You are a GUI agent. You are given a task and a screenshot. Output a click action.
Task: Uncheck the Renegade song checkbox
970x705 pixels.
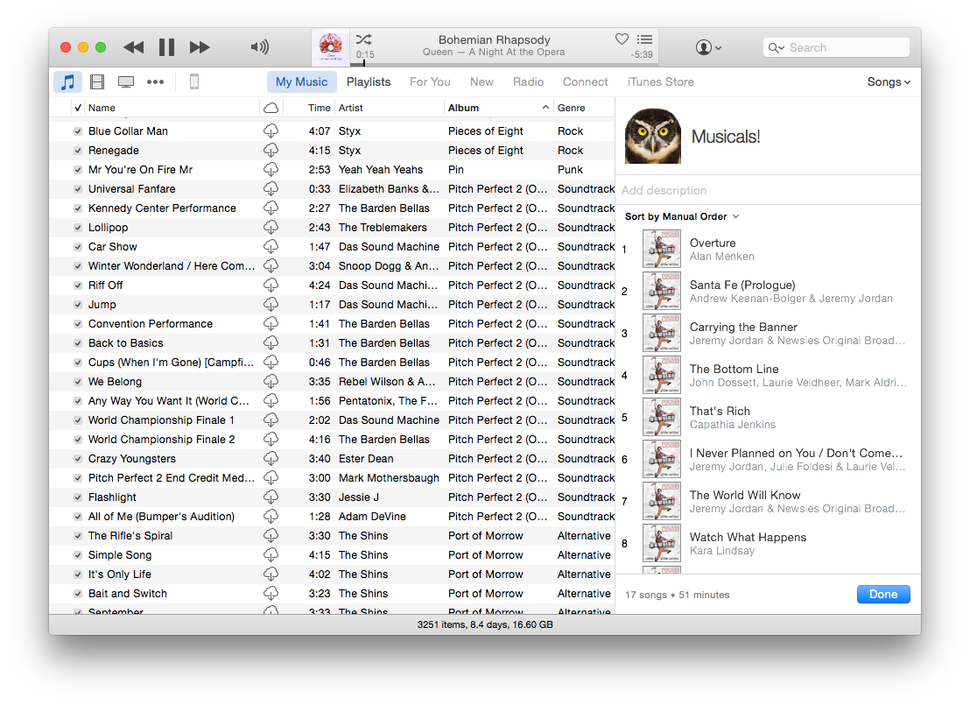[x=80, y=150]
